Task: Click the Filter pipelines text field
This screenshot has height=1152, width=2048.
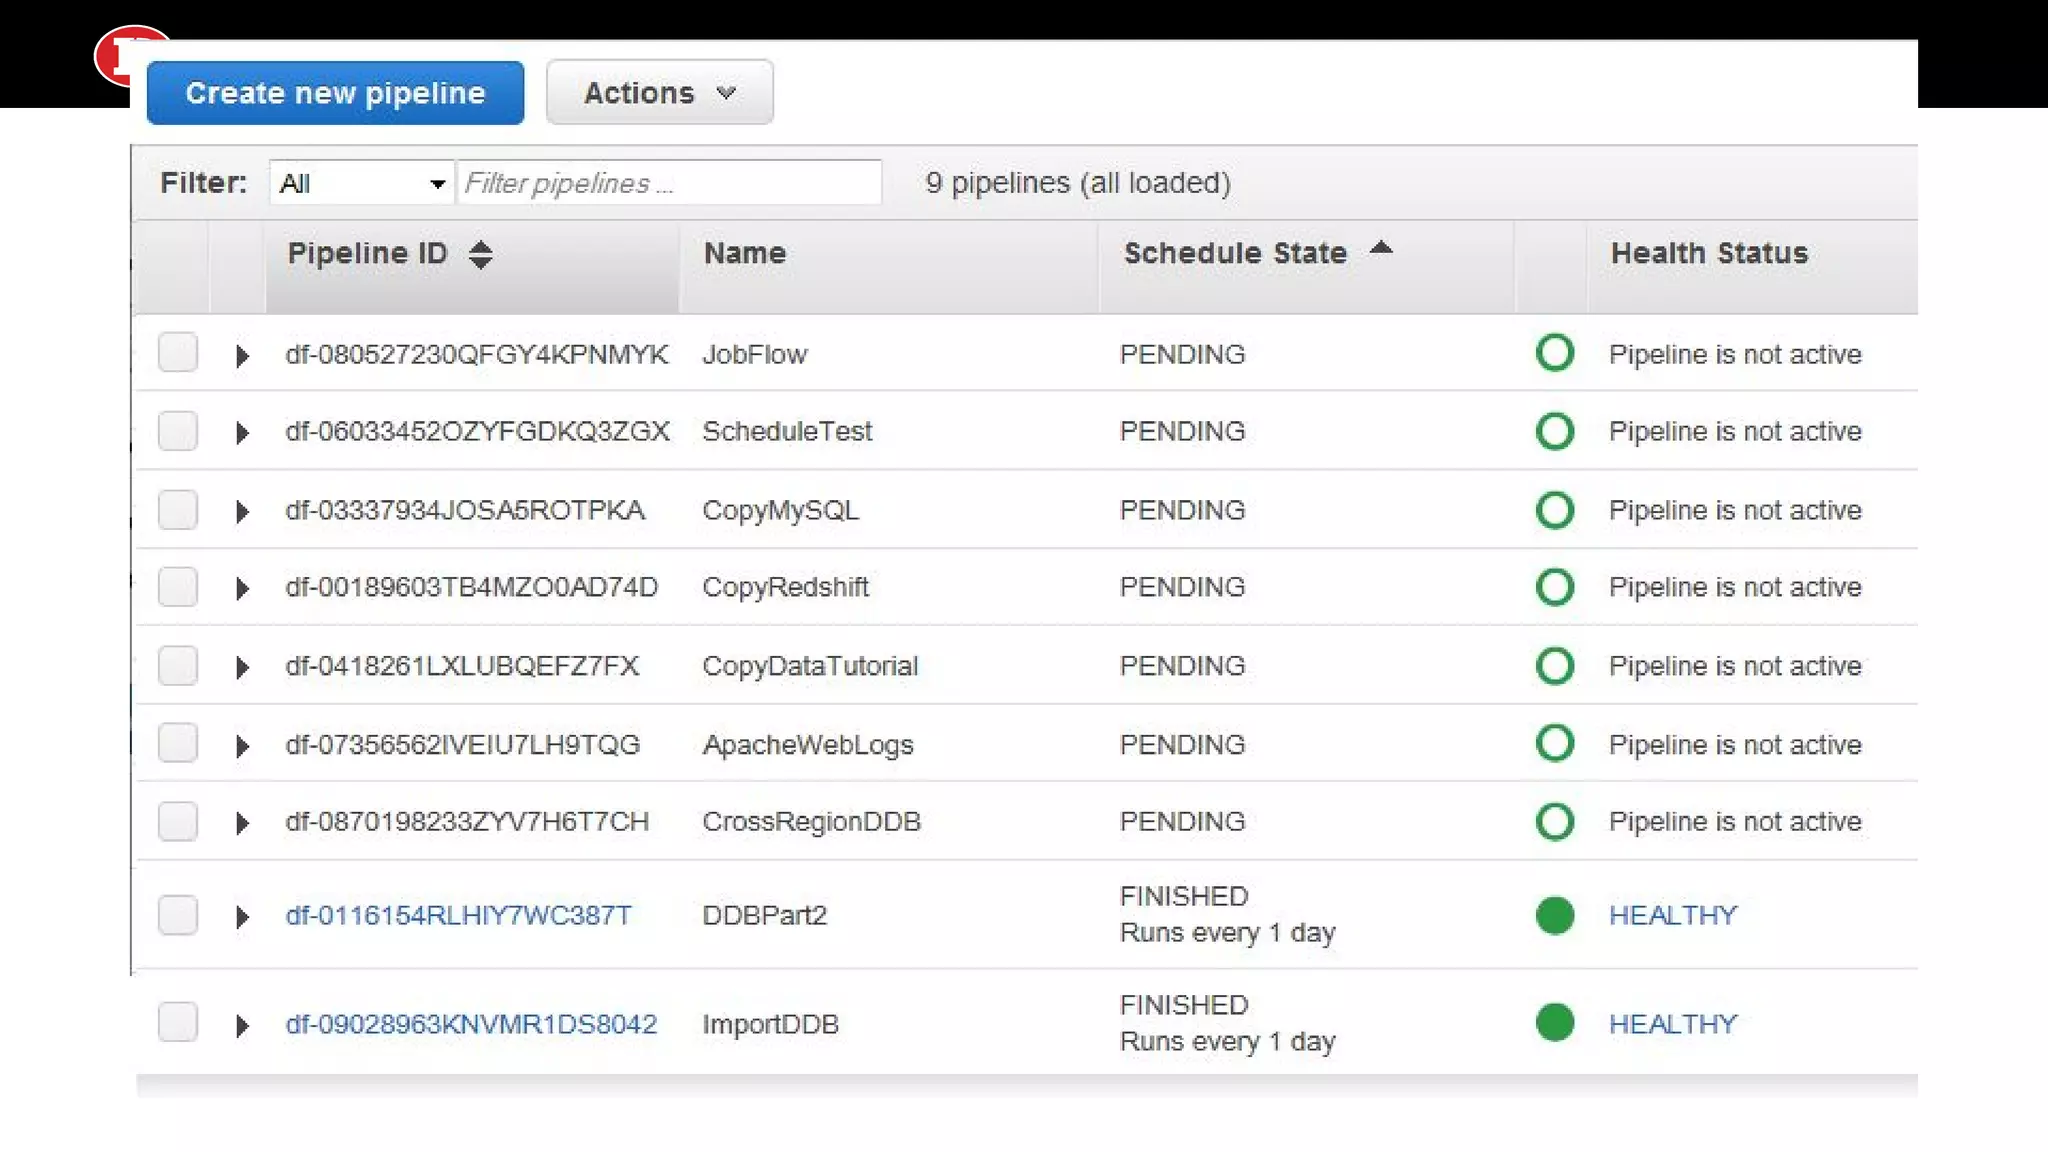Action: pos(669,183)
